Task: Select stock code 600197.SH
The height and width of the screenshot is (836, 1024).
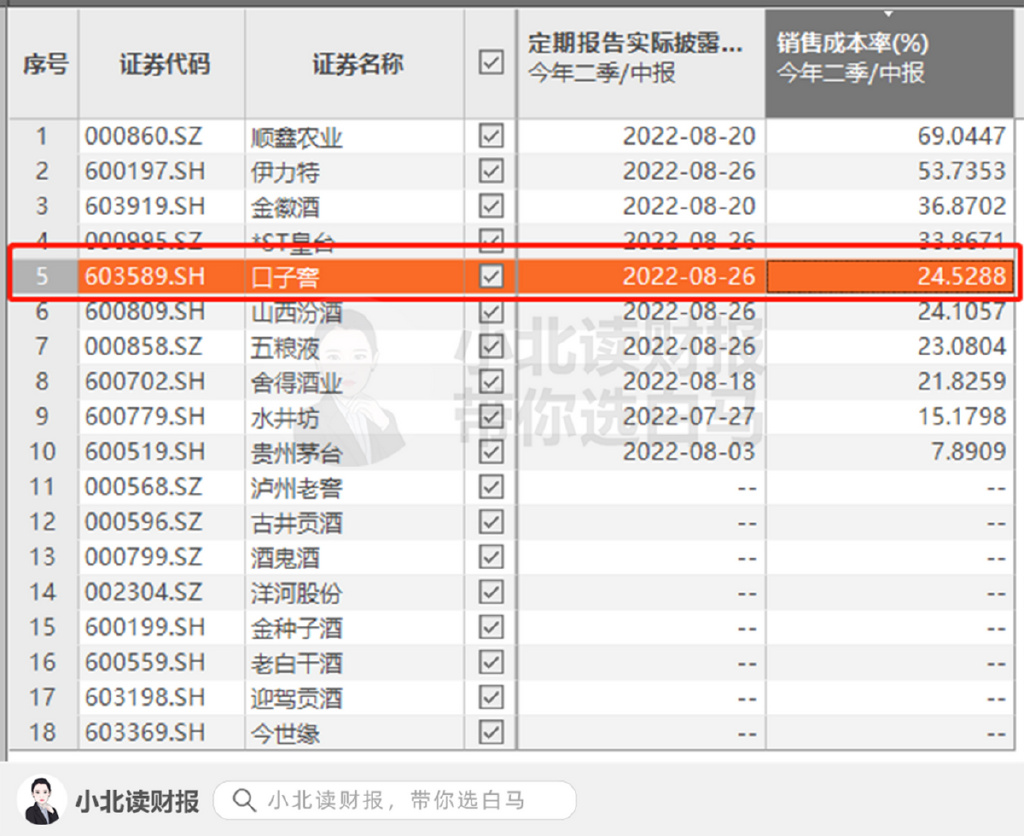Action: (145, 172)
